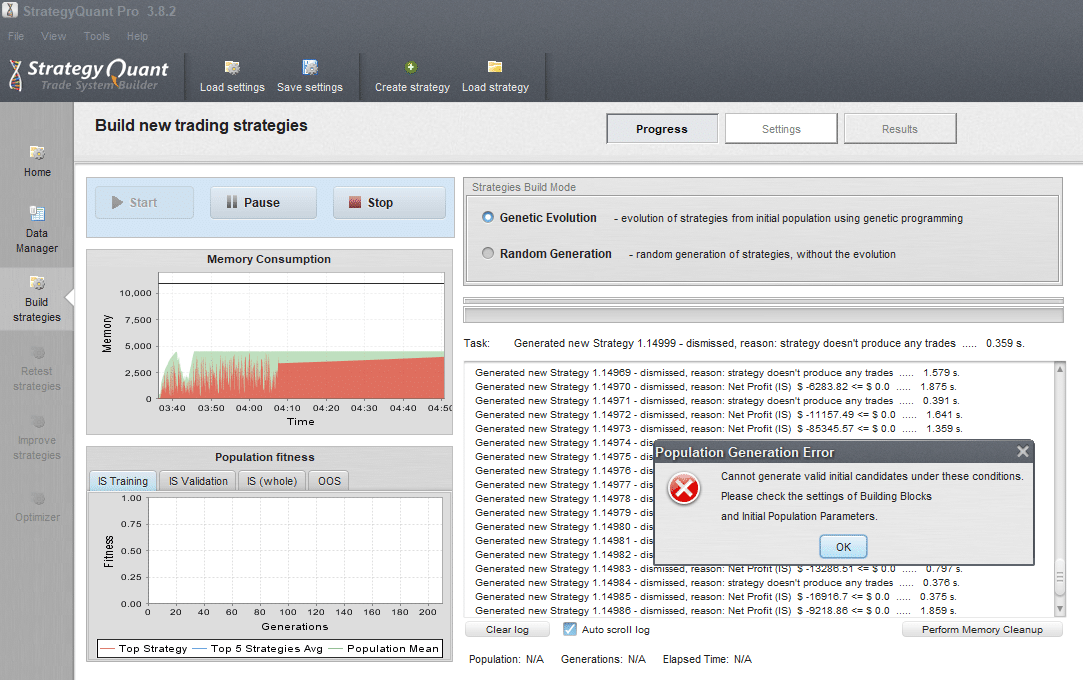Click the log scrollbar thumb

[x=1060, y=577]
